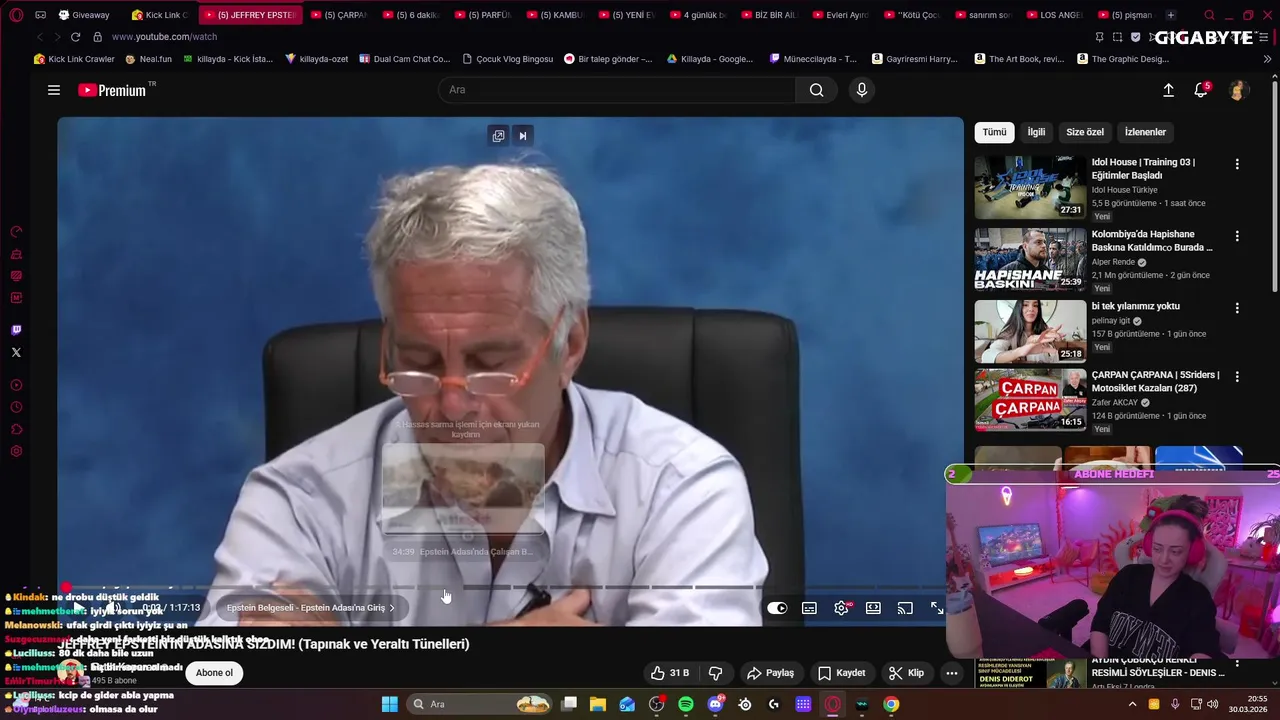Open Dual Cam Chat bookmark
1280x720 pixels.
point(404,59)
